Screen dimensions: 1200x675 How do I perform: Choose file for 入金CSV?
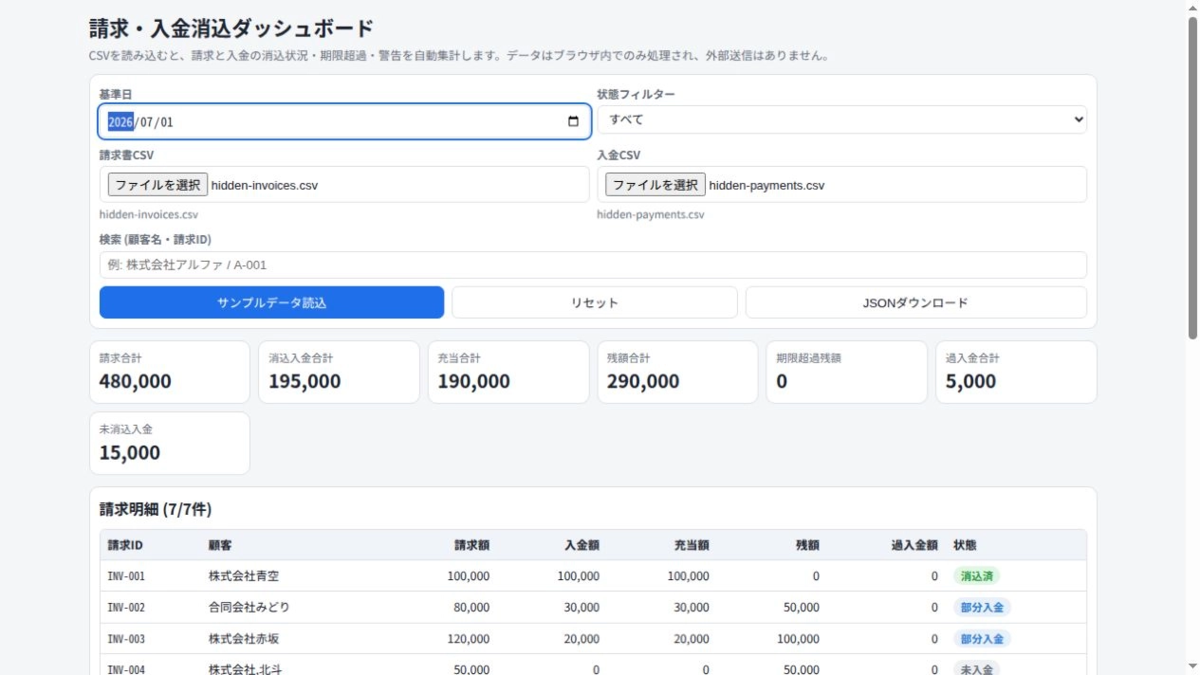tap(655, 184)
